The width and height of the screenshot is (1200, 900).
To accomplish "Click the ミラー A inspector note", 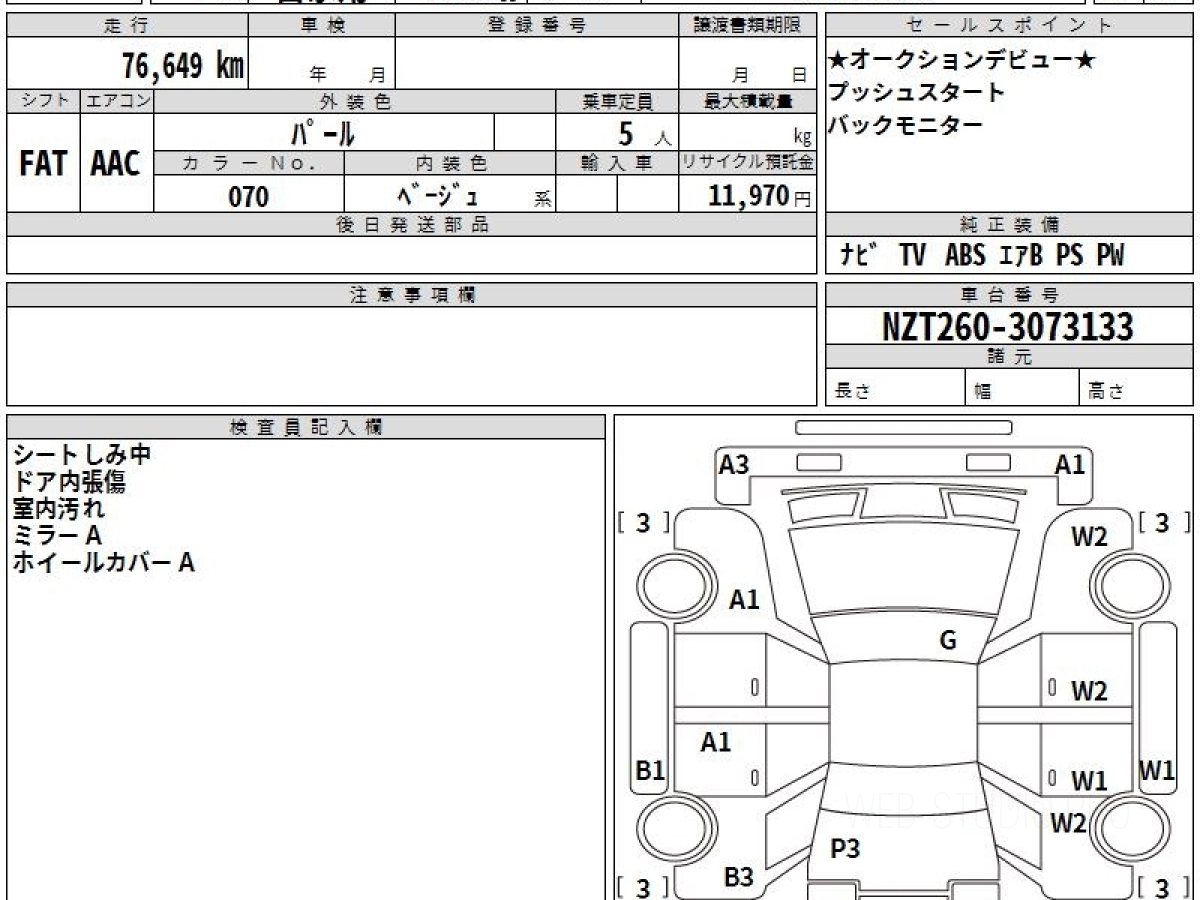I will point(57,536).
